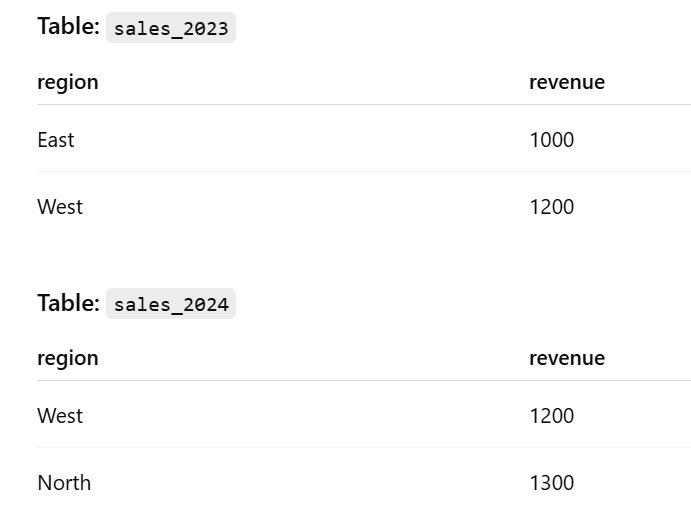The height and width of the screenshot is (510, 691).
Task: Click the "Table:" heading text before sales_2024
Action: (69, 303)
